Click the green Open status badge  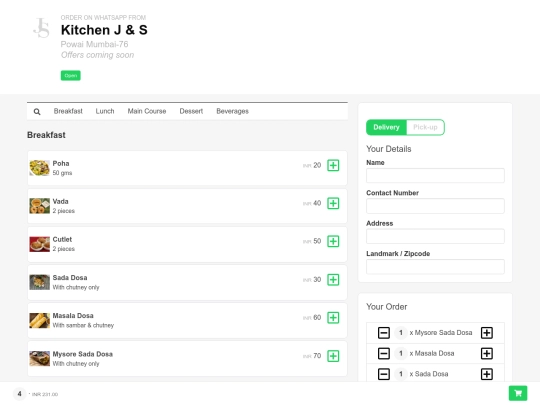point(71,75)
